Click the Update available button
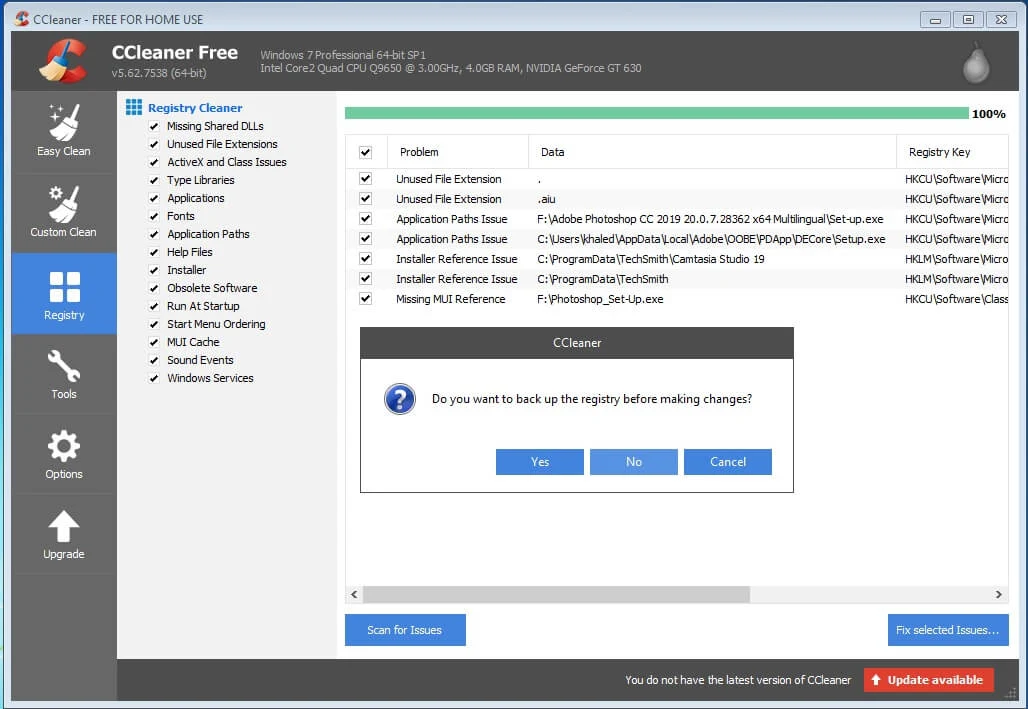Viewport: 1028px width, 709px height. tap(928, 680)
